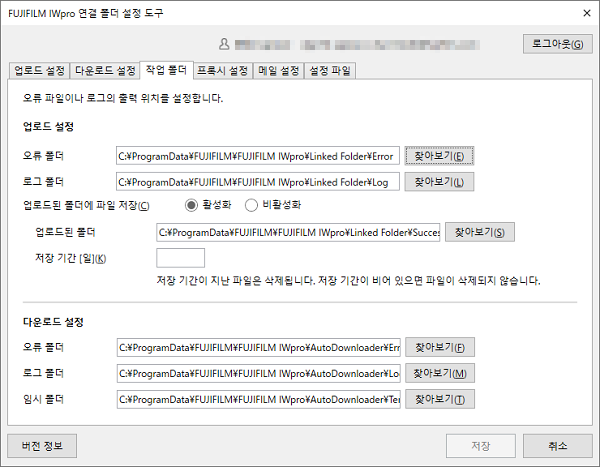The width and height of the screenshot is (600, 467).
Task: Click the 로그아웃(G) button
Action: tap(558, 44)
